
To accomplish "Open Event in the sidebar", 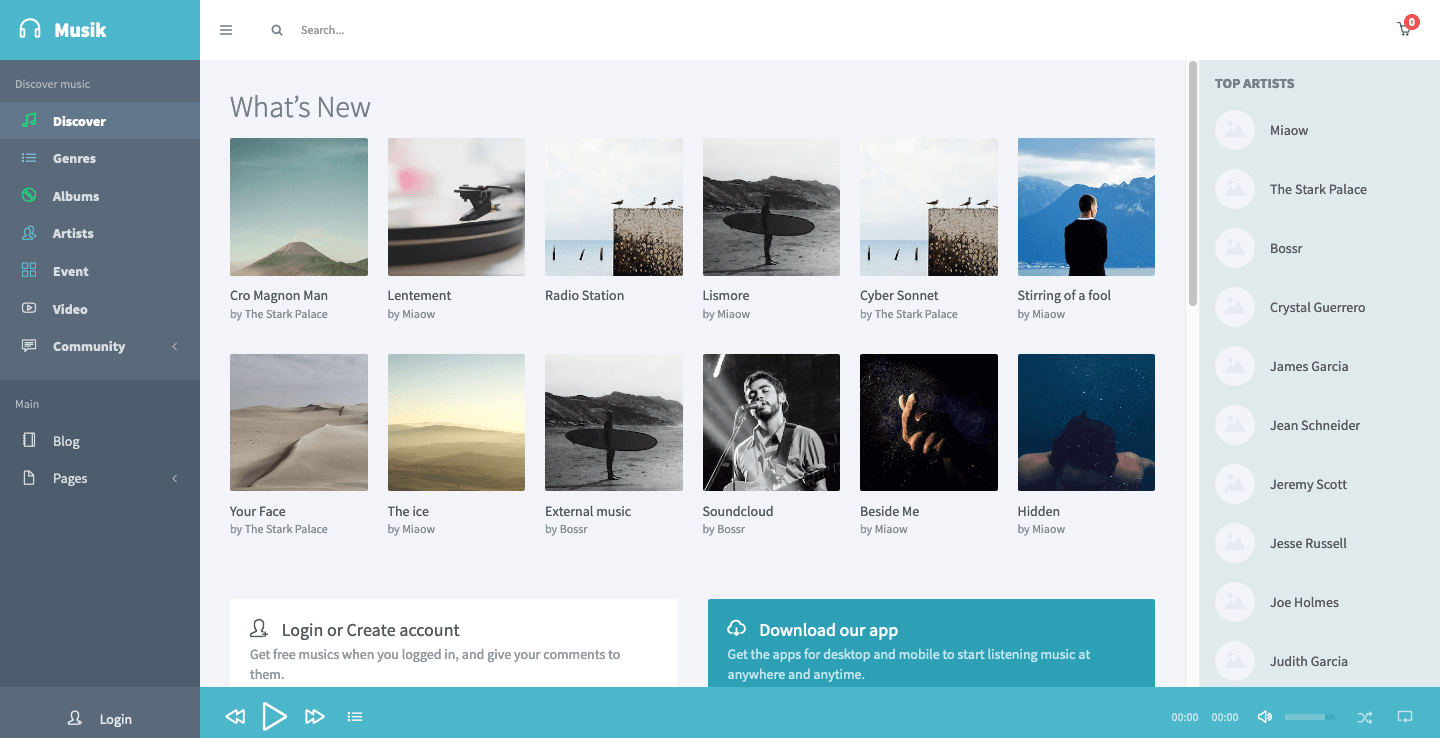I will (100, 271).
